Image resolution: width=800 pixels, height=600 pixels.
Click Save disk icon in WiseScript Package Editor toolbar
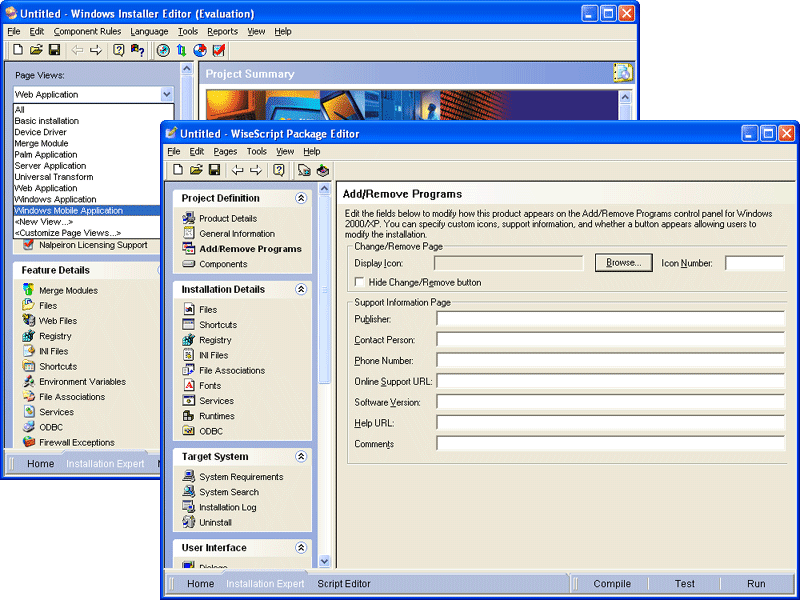pyautogui.click(x=214, y=170)
